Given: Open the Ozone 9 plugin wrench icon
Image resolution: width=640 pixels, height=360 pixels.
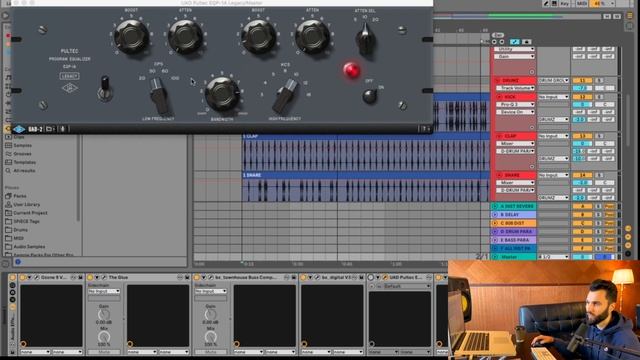Looking at the screenshot, I should [37, 278].
